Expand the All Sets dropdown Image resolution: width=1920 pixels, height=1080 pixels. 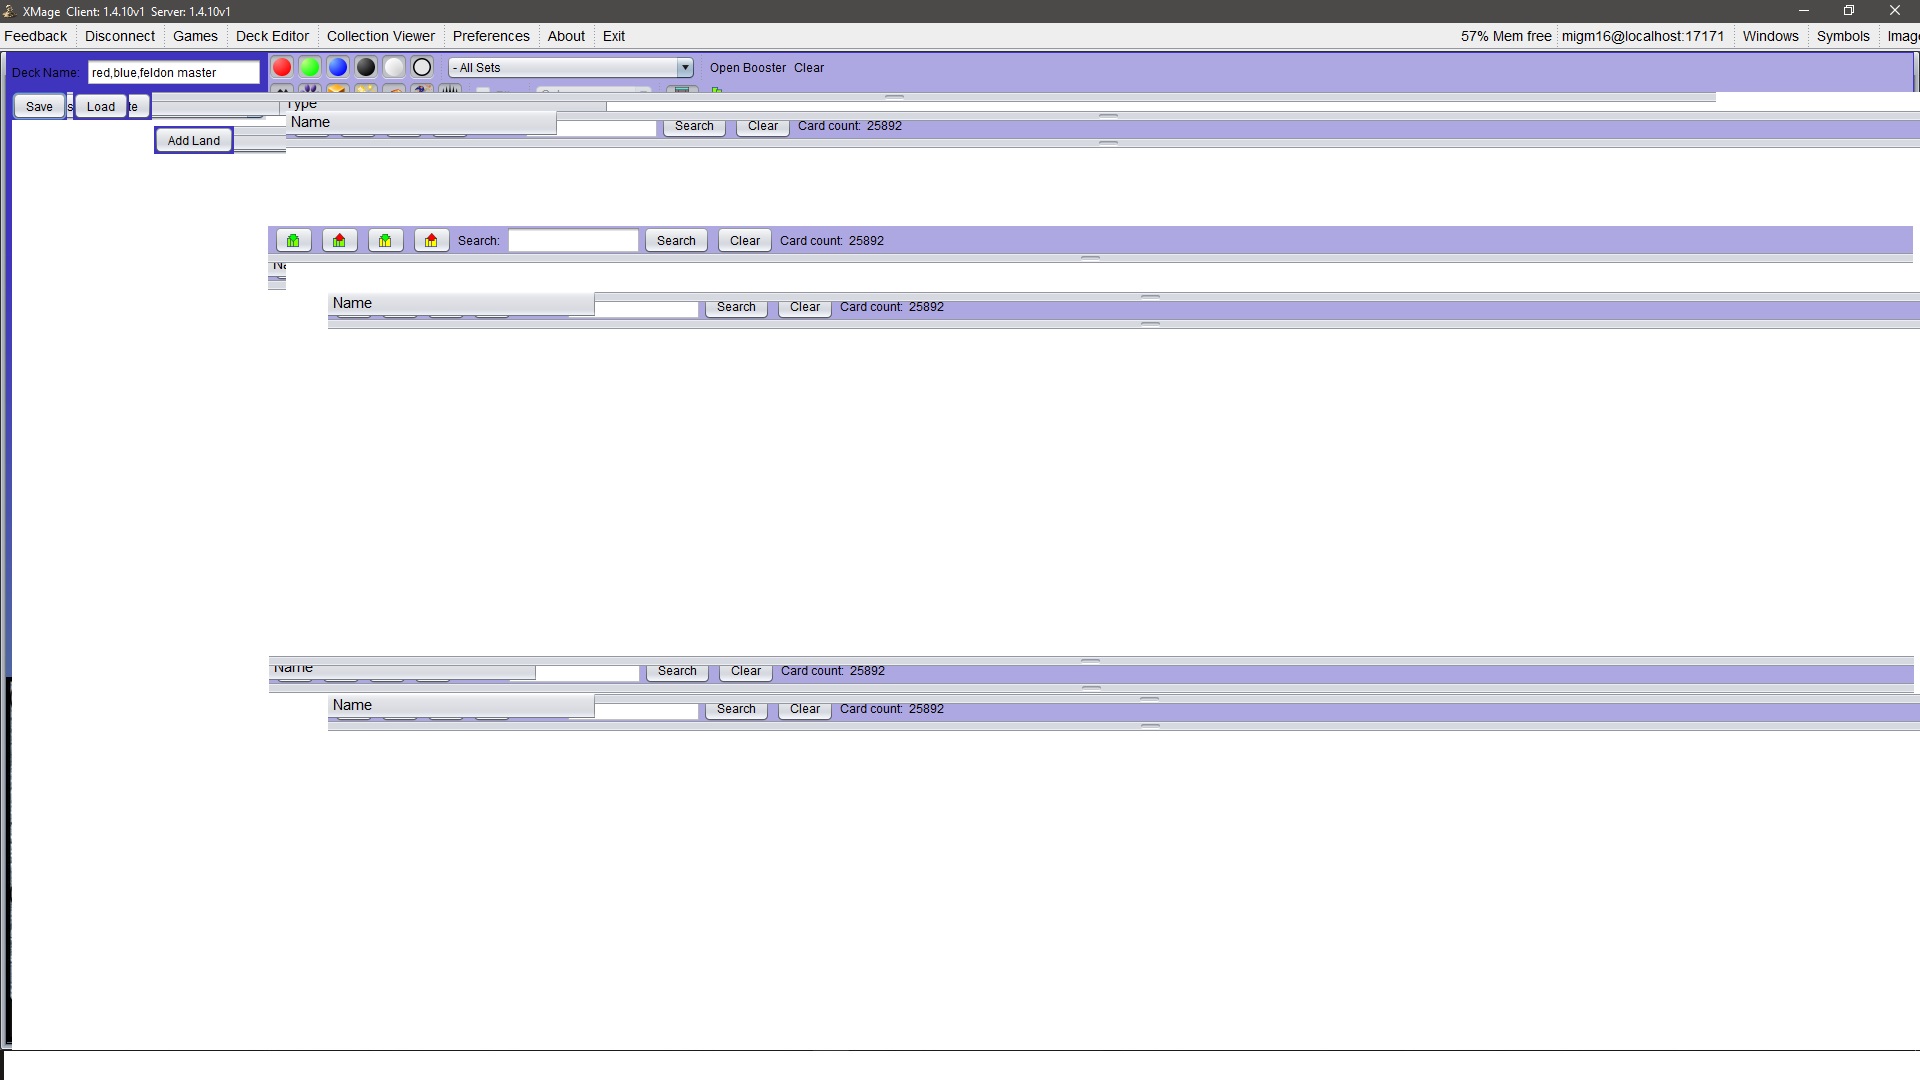(685, 68)
